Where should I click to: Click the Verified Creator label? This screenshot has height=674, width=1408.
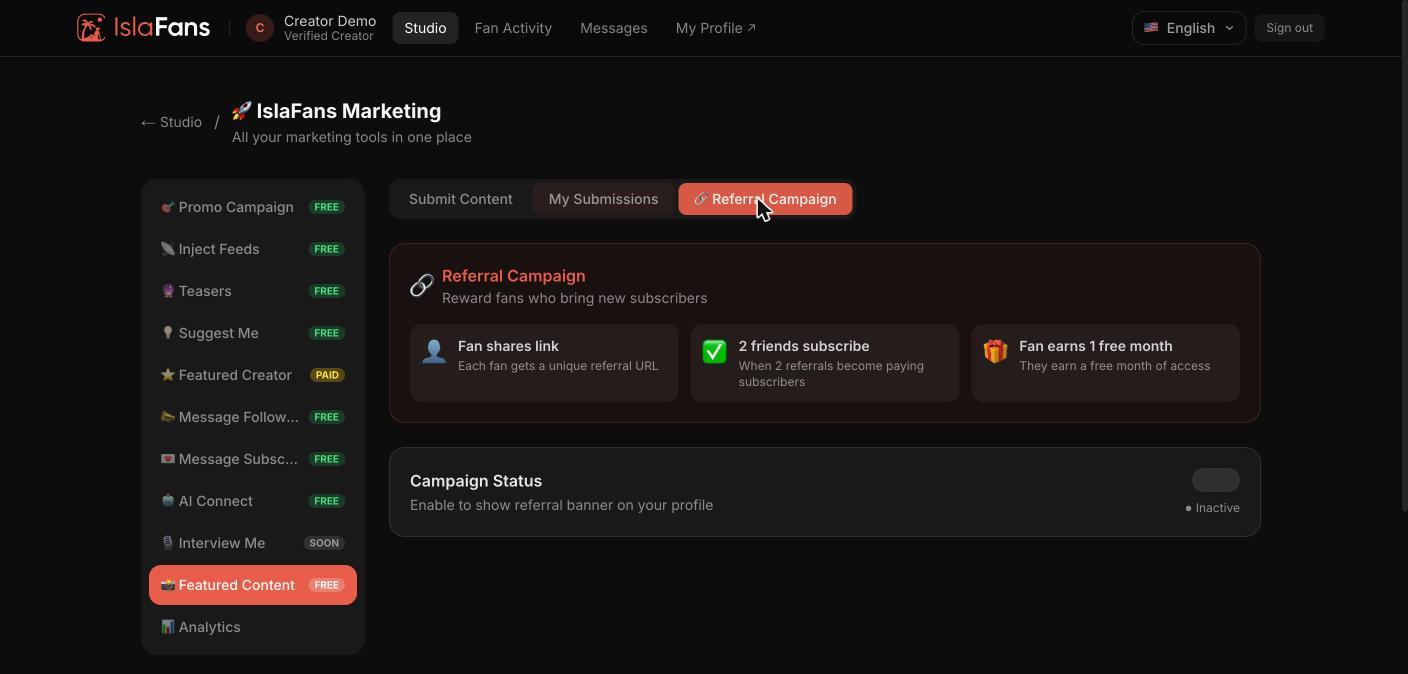(x=329, y=36)
